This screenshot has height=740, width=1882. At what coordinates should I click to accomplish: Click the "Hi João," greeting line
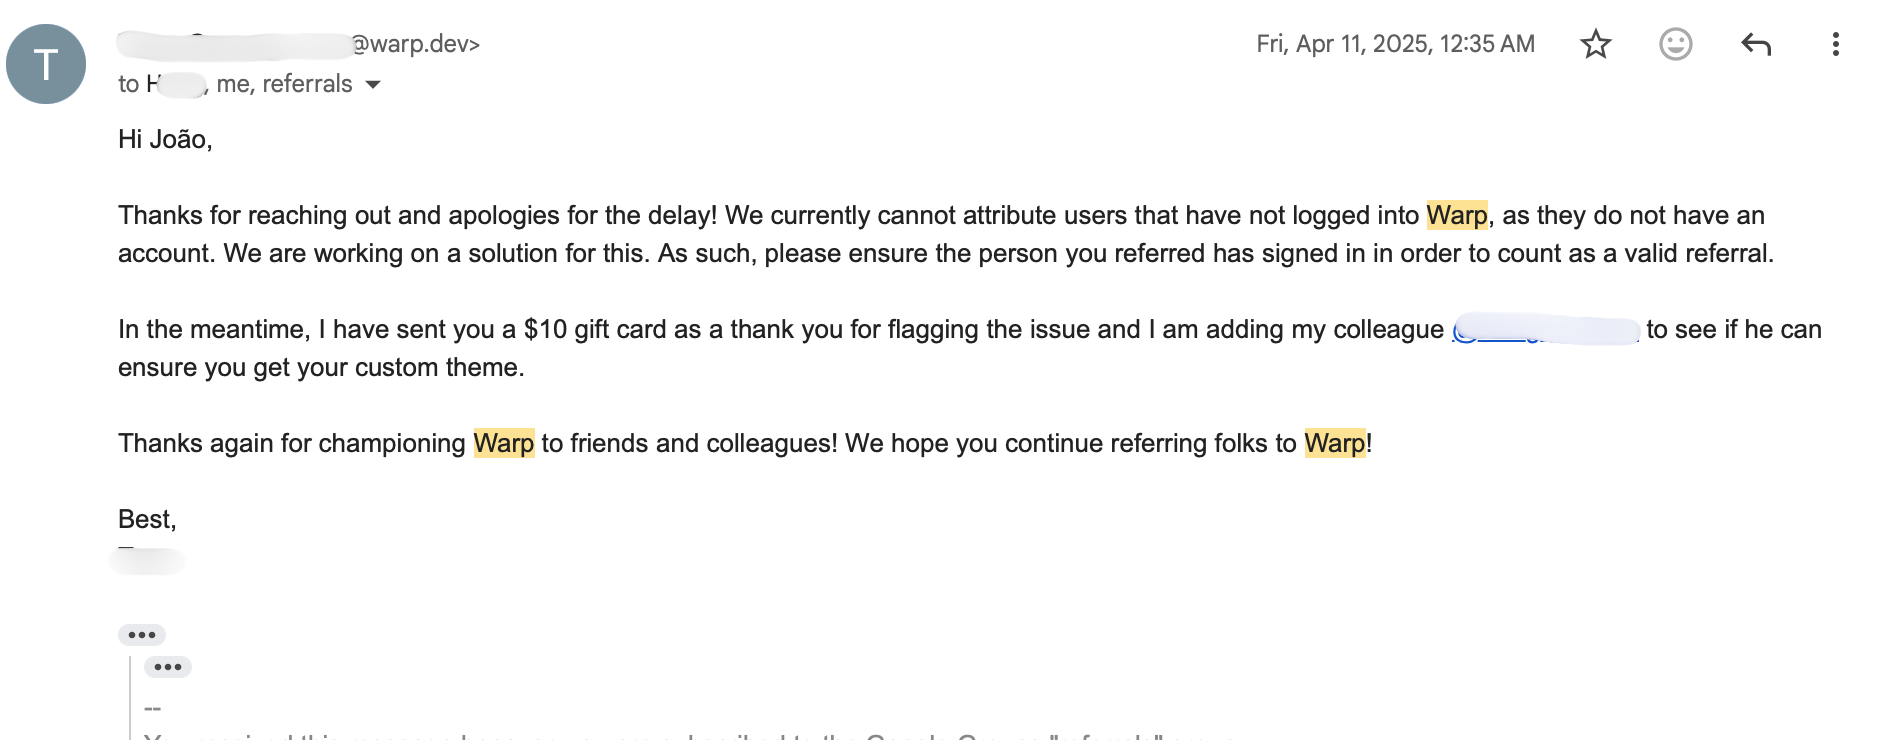pyautogui.click(x=165, y=139)
